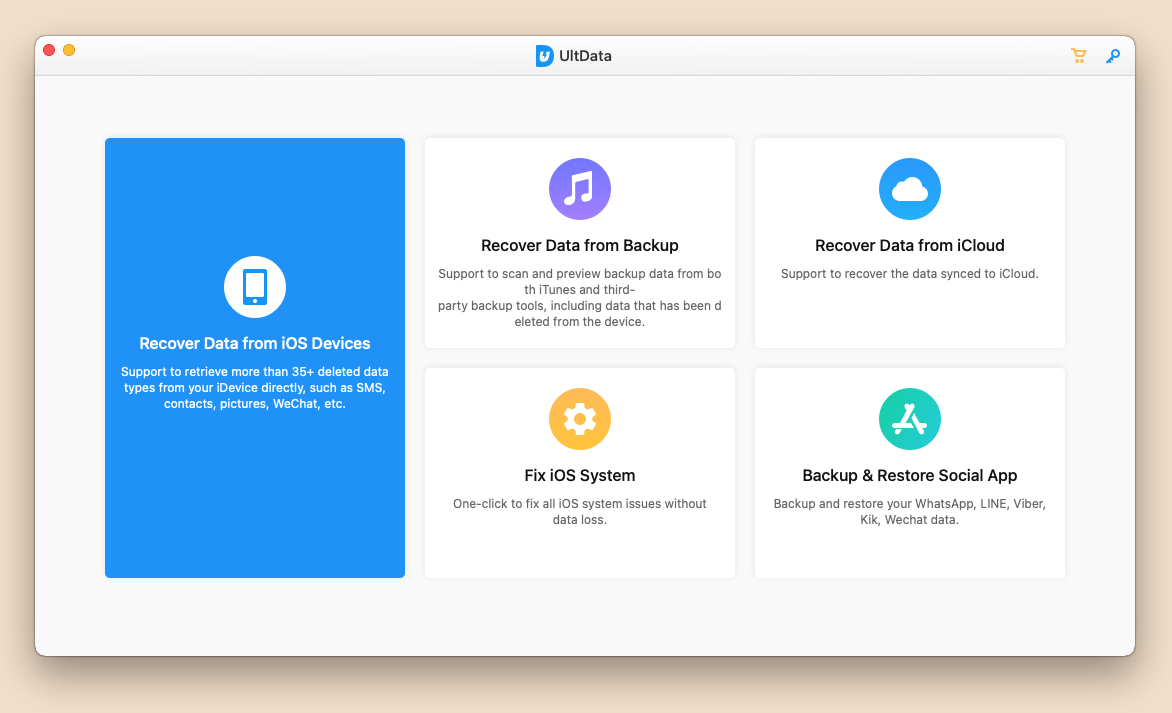Click the 35+ deleted data types description
The image size is (1172, 713).
click(255, 388)
